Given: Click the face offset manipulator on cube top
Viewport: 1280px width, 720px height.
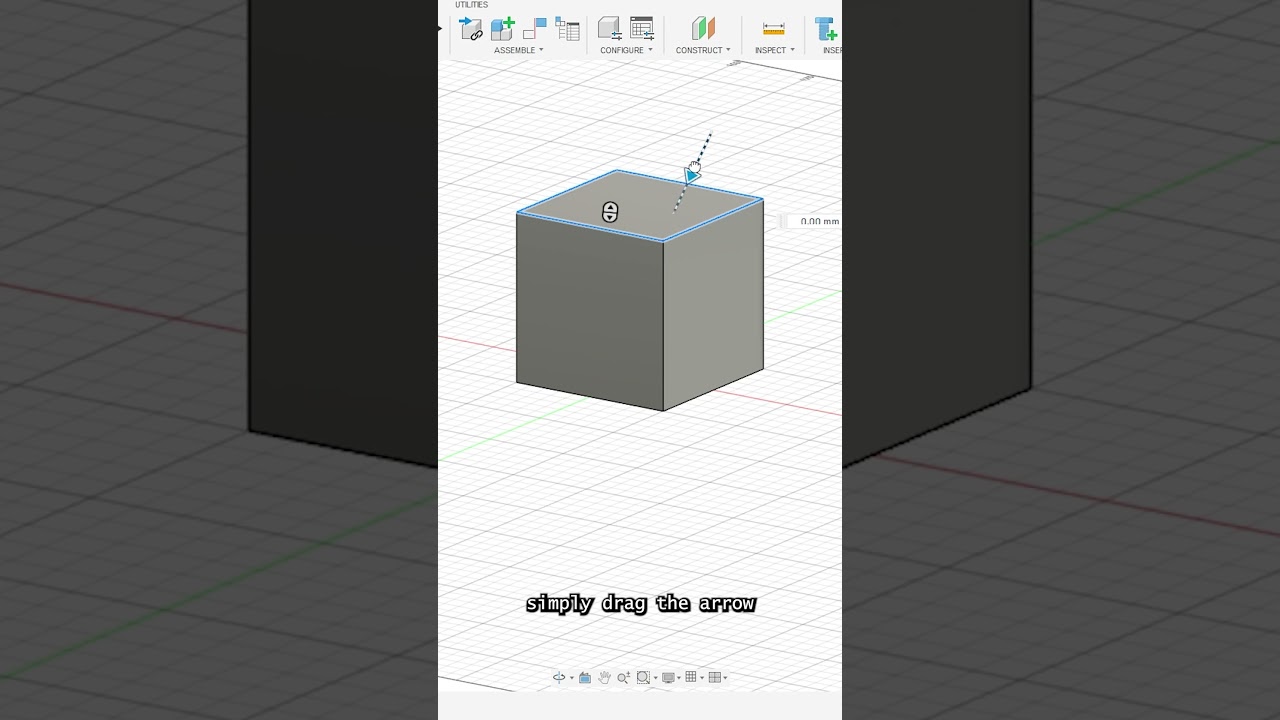Looking at the screenshot, I should (x=610, y=212).
